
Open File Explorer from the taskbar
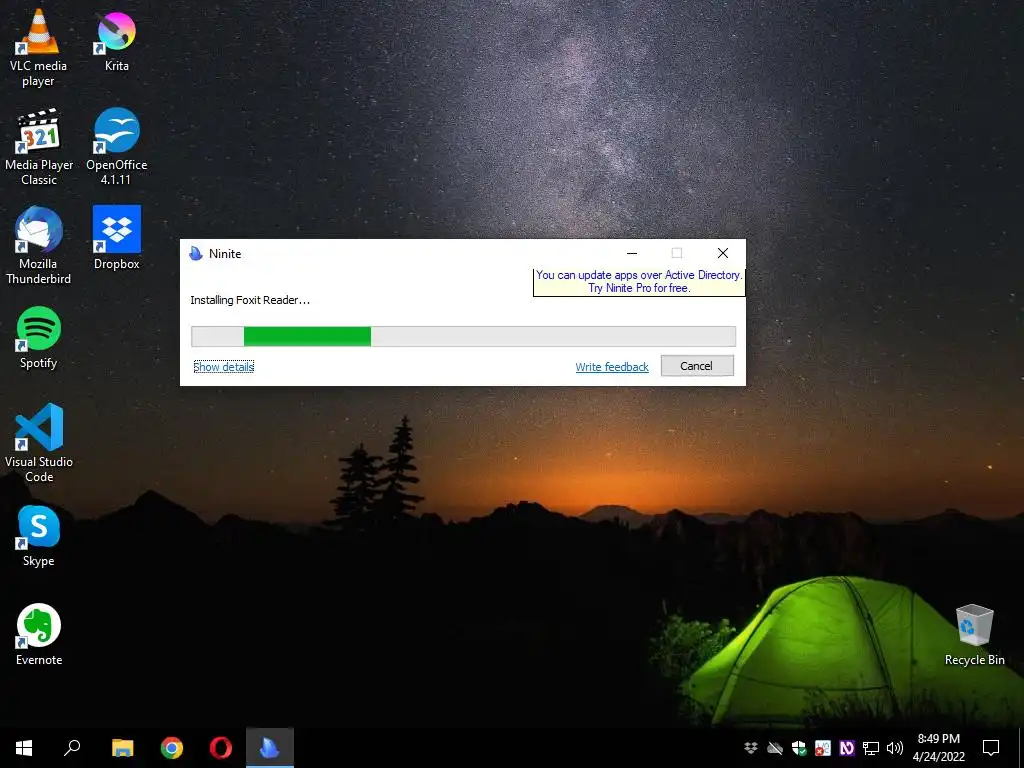point(122,748)
